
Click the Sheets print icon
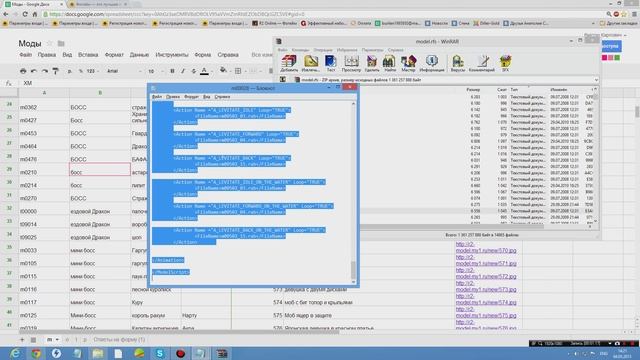pos(23,71)
